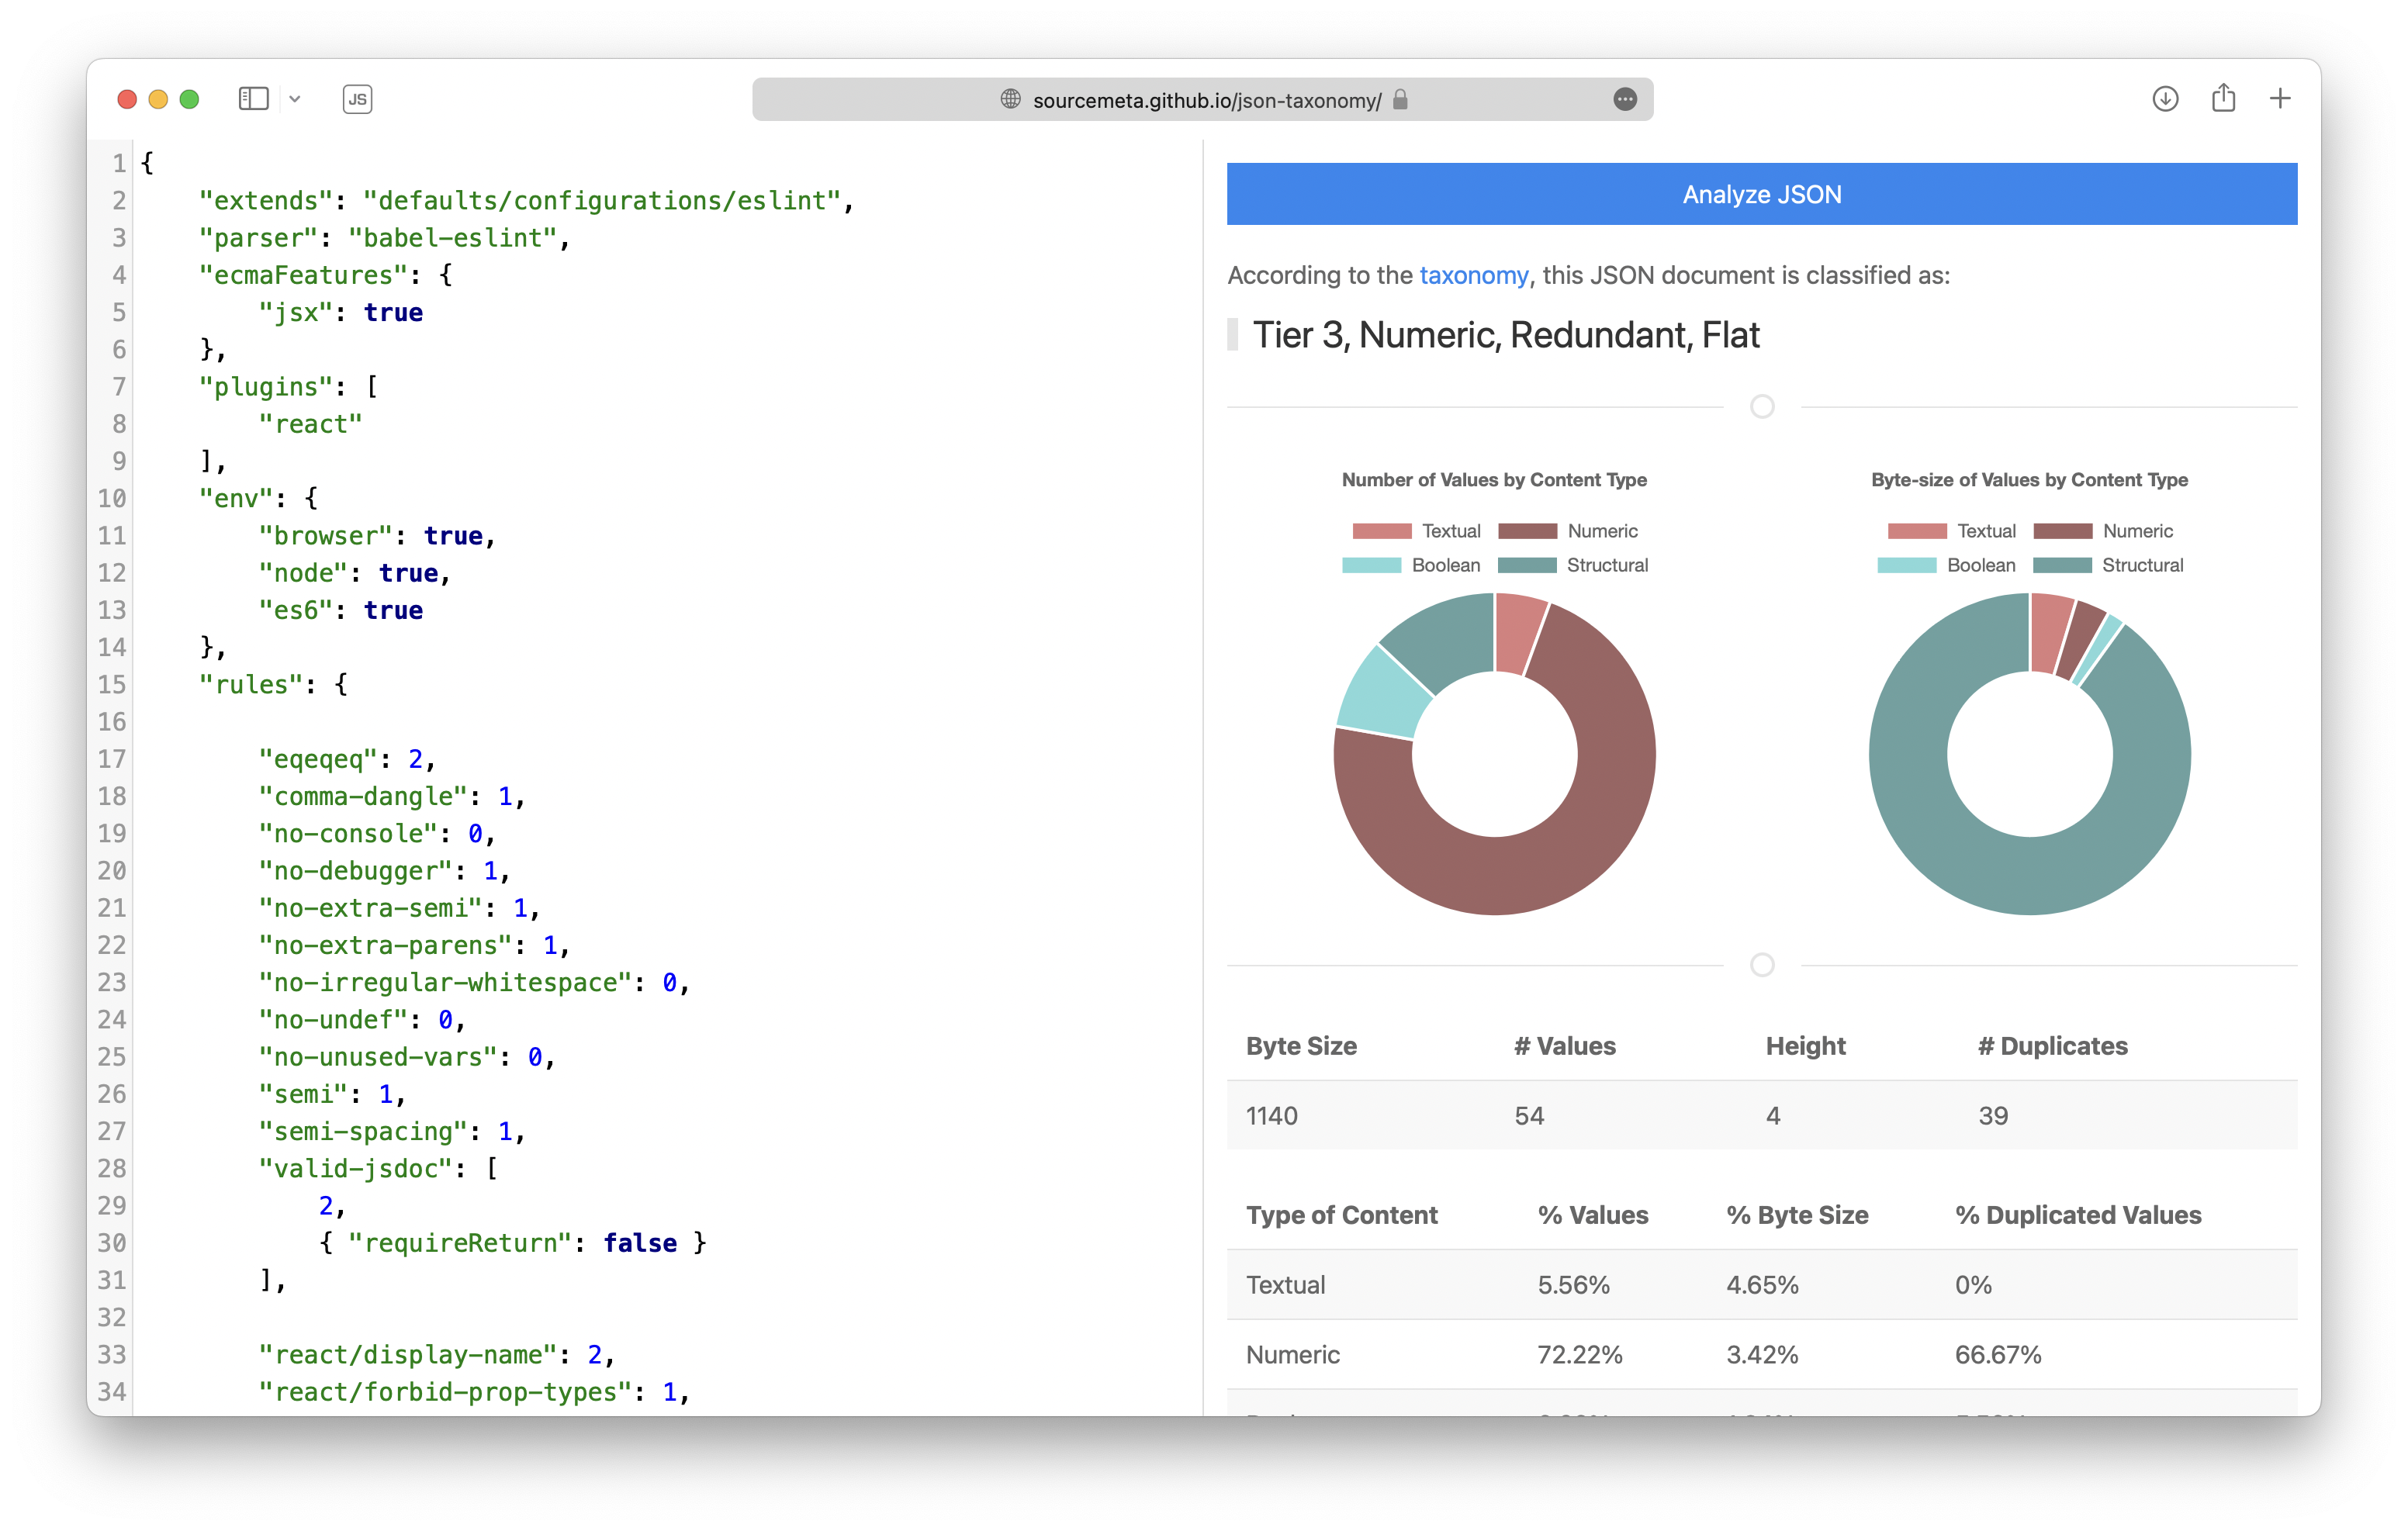Image resolution: width=2408 pixels, height=1531 pixels.
Task: Click the sourcemeta.github.io address field
Action: [x=1206, y=100]
